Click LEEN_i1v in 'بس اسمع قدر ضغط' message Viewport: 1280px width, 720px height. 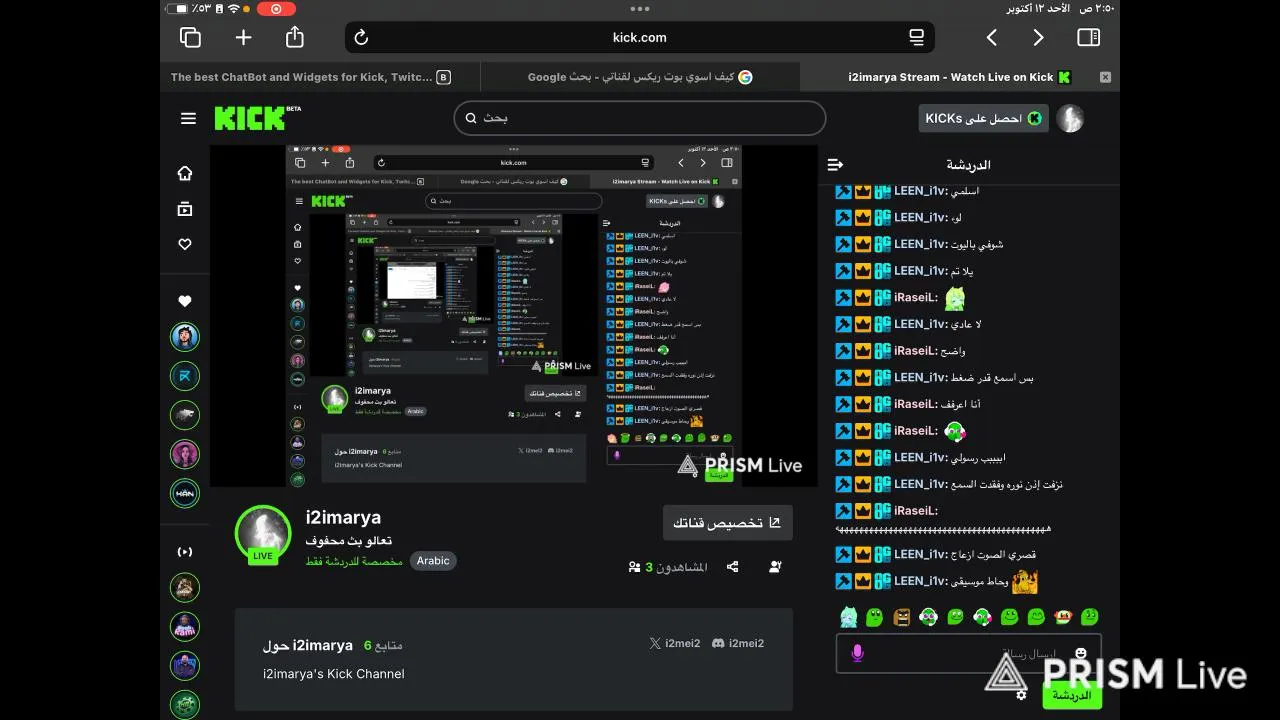click(921, 378)
